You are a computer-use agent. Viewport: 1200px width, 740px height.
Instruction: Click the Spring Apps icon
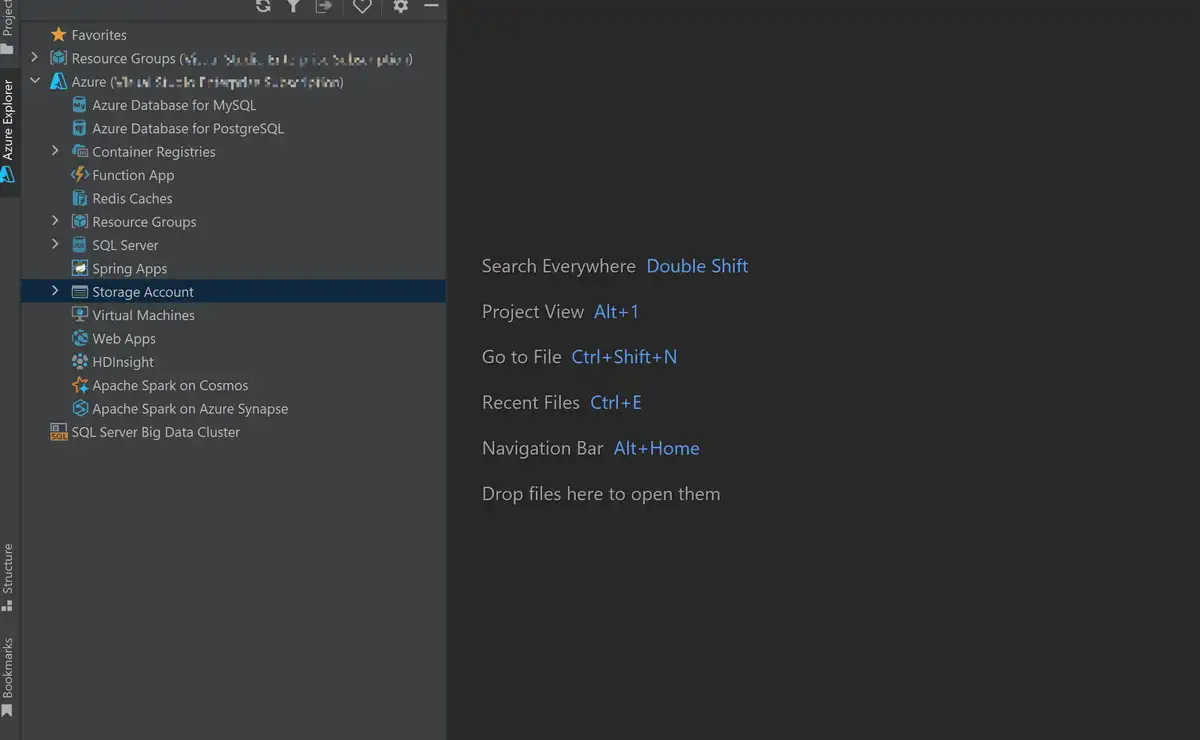click(80, 268)
